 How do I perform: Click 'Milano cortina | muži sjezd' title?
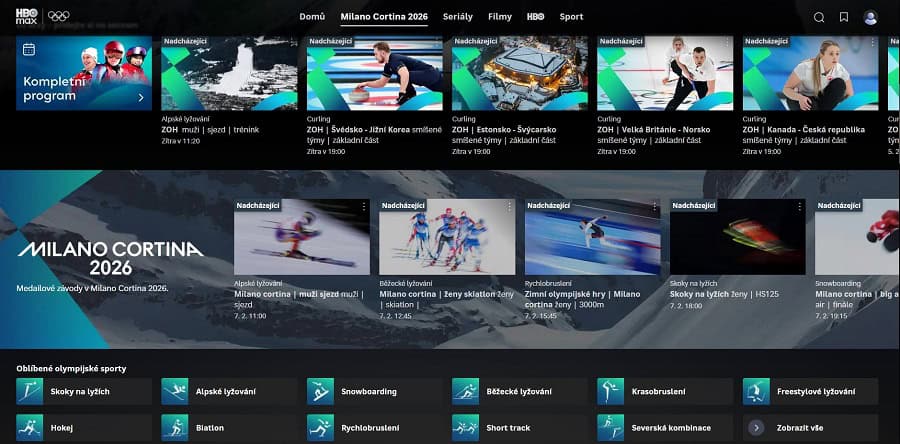[286, 294]
